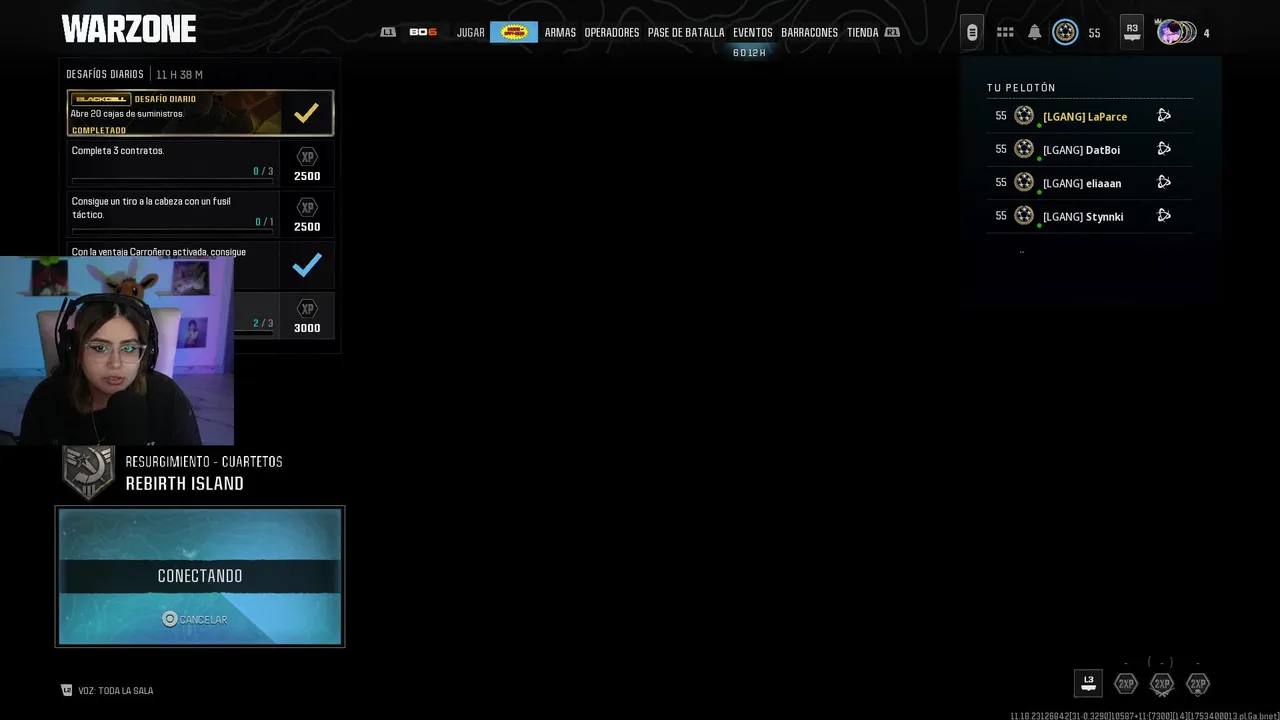Click the Rebirth Island mode emblem
1280x720 pixels.
coord(87,472)
